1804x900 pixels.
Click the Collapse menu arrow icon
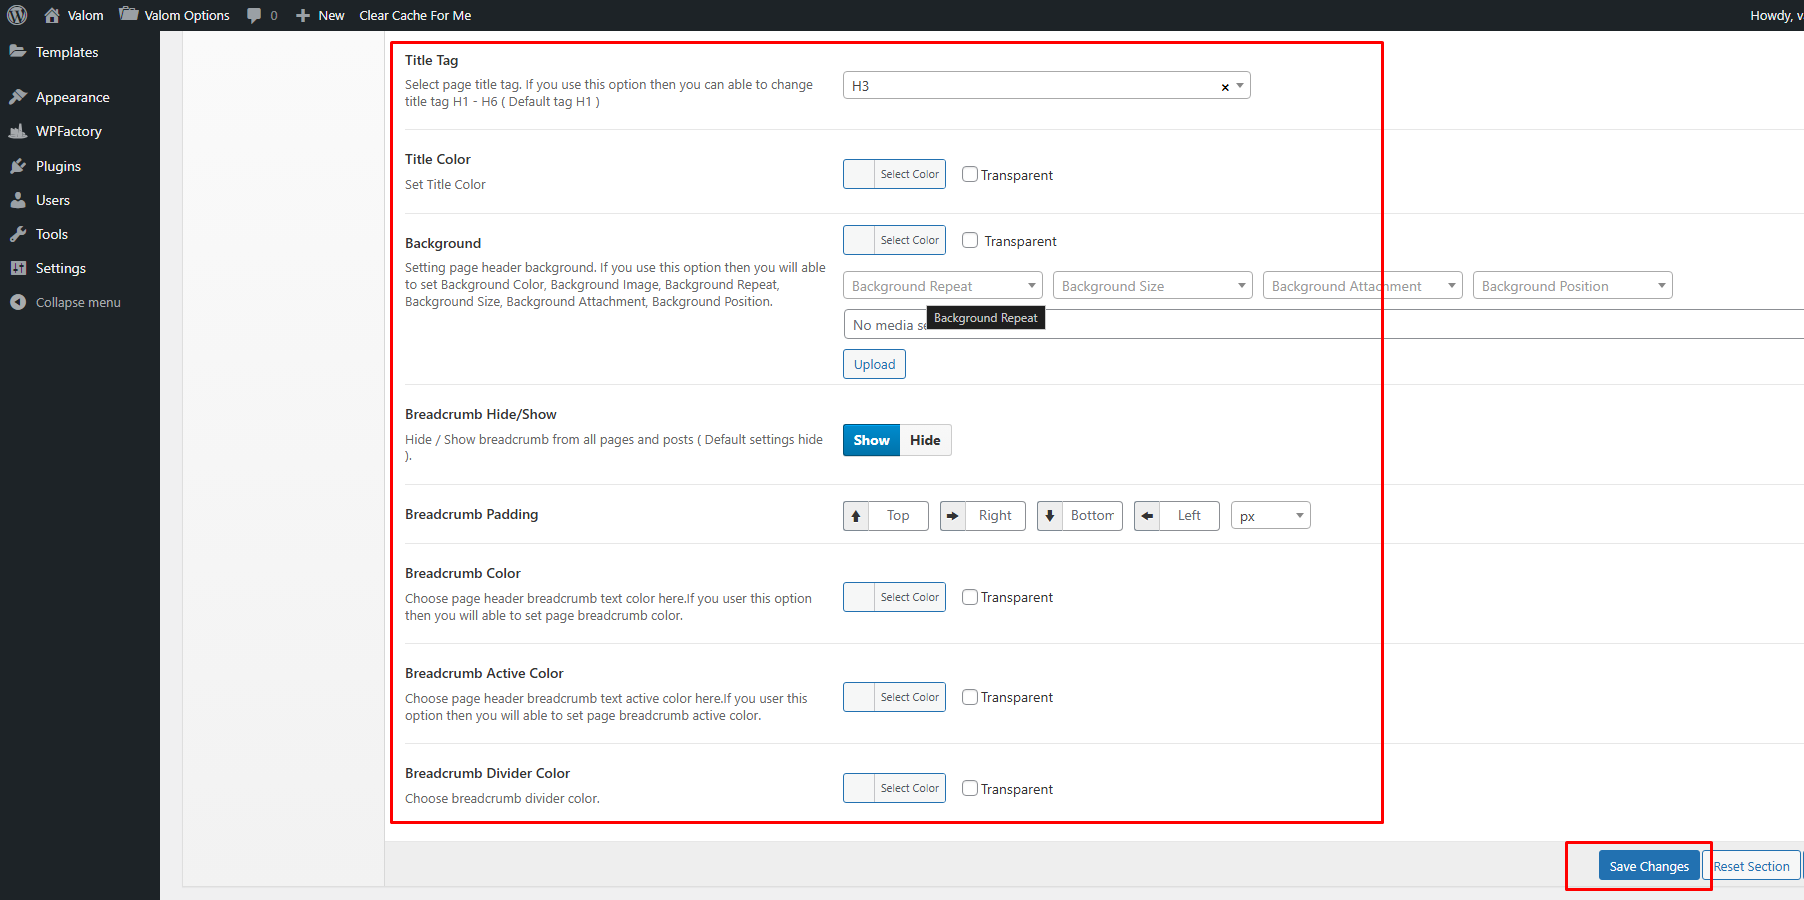[x=18, y=302]
